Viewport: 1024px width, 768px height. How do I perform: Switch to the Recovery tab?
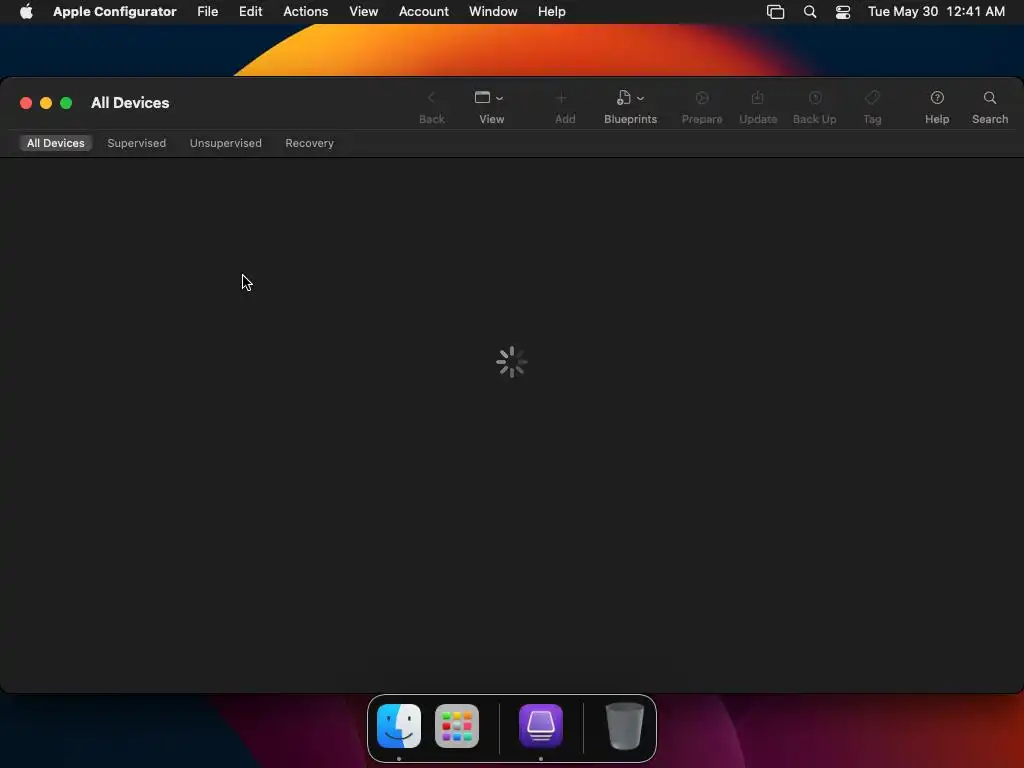[310, 143]
